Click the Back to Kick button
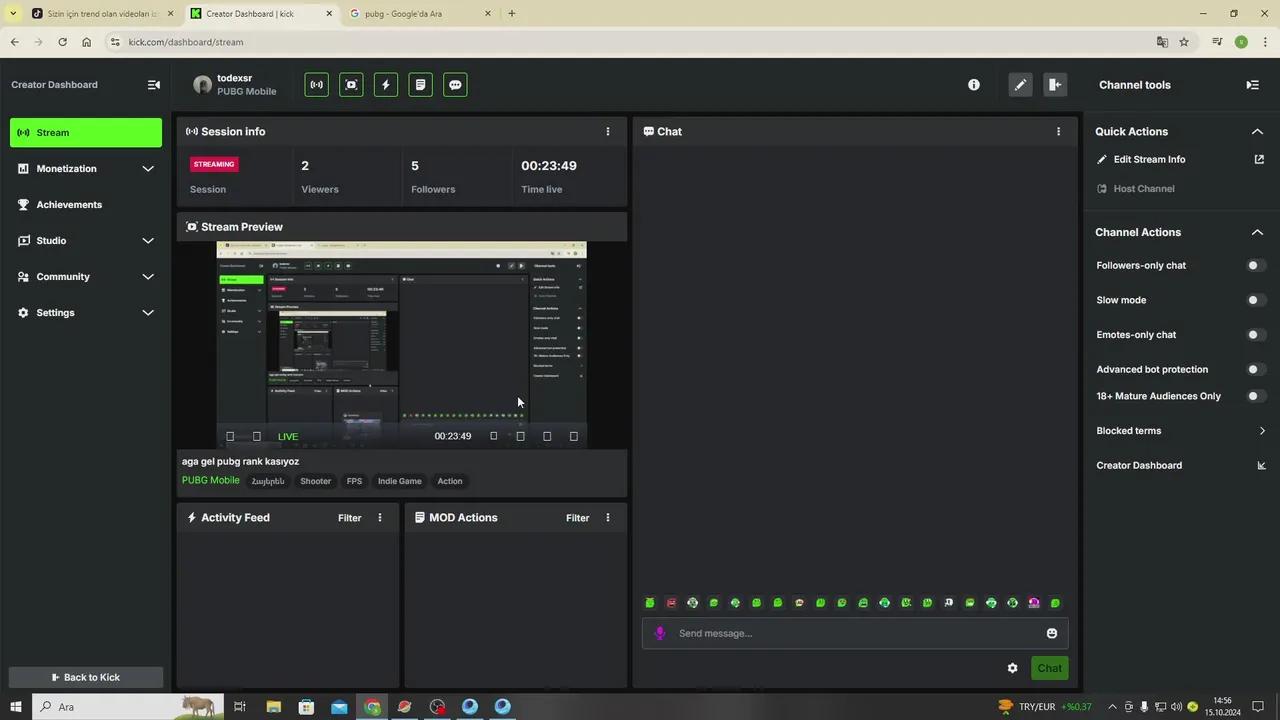The width and height of the screenshot is (1280, 720). click(x=86, y=677)
